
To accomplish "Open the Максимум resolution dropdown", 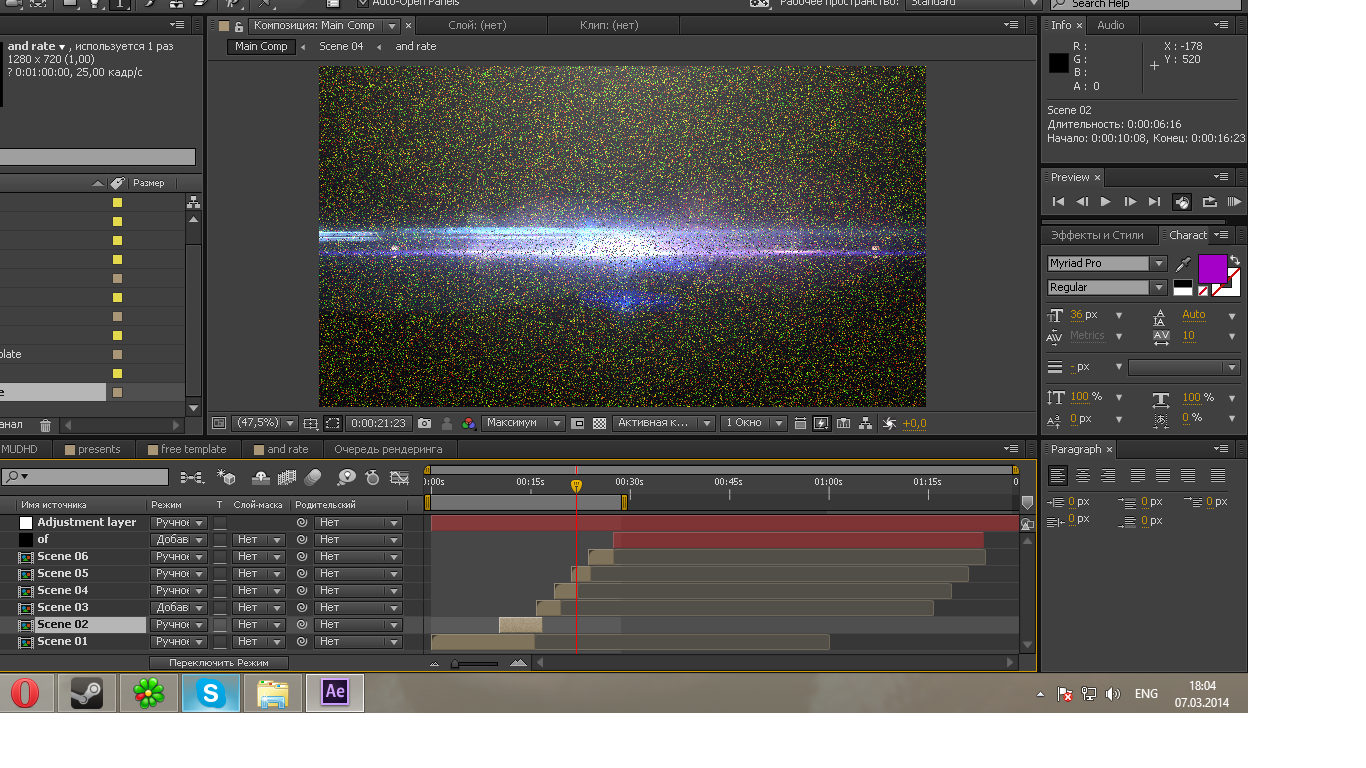I will tap(523, 424).
